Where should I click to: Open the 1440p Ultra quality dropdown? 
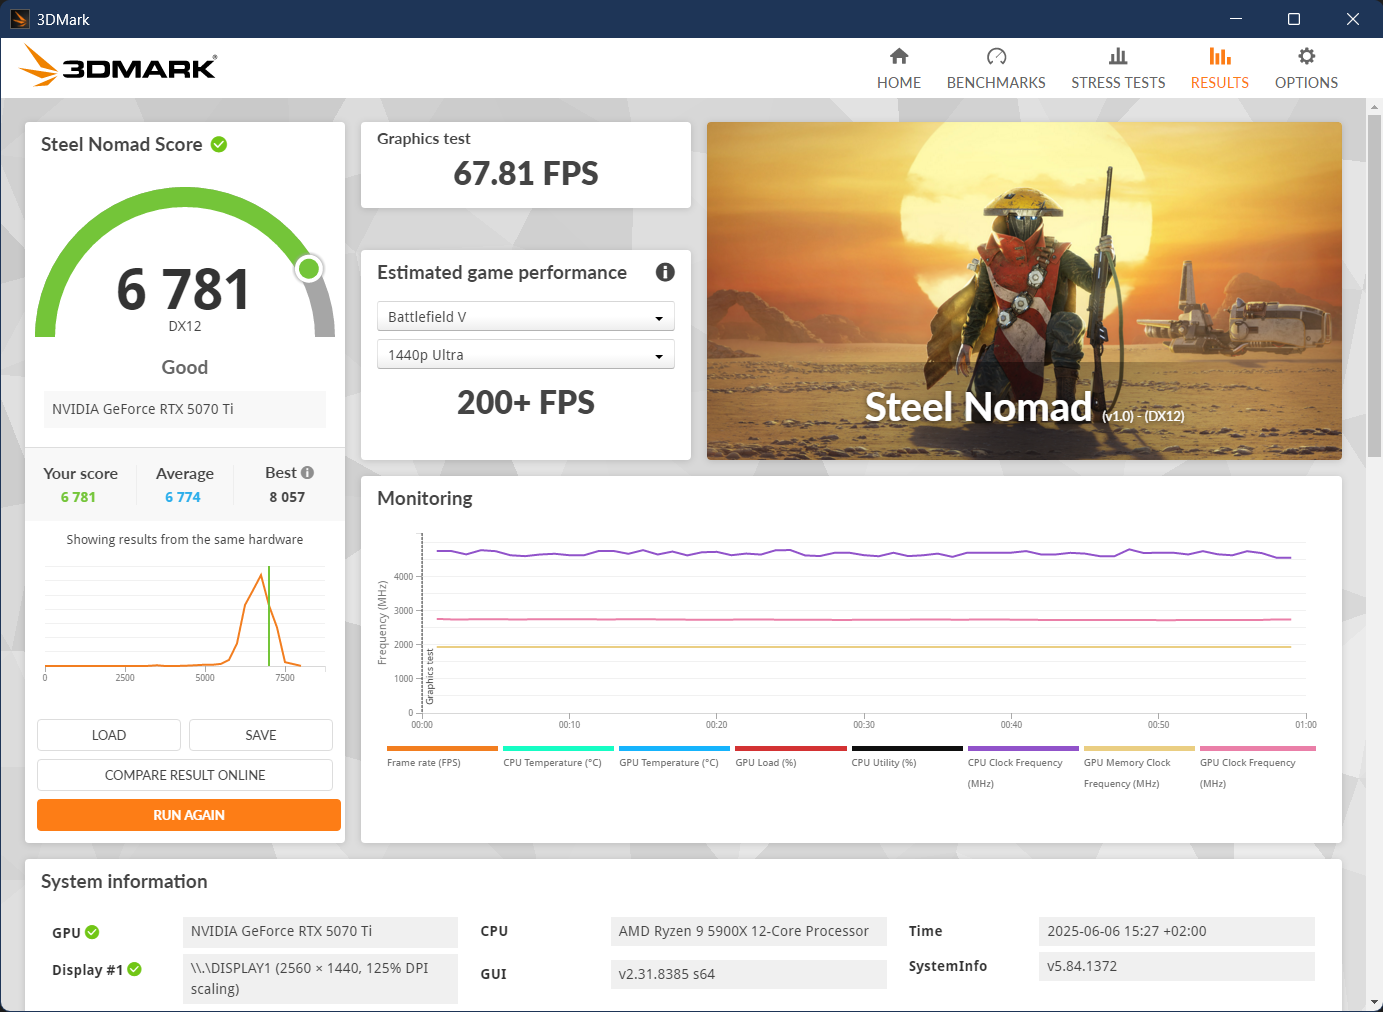(526, 354)
